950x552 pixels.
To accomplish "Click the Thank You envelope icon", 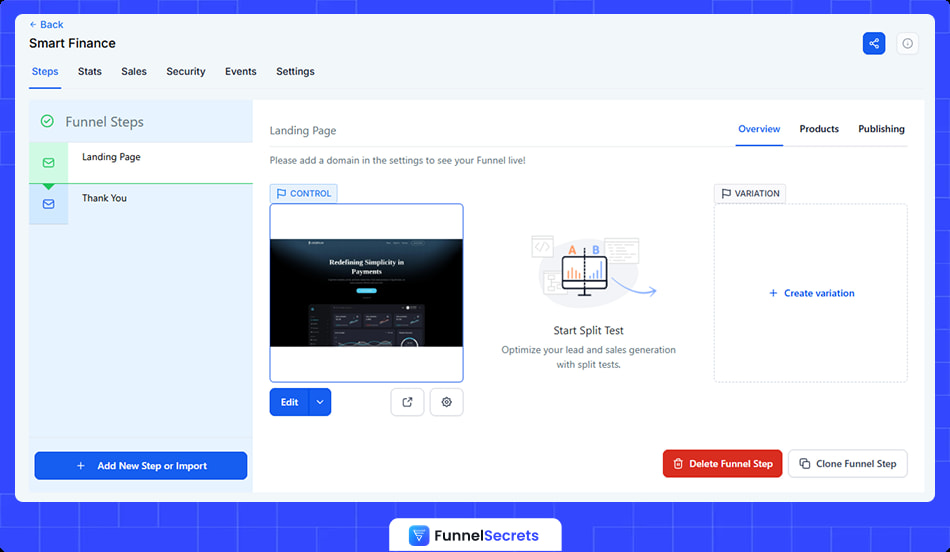I will [x=48, y=204].
